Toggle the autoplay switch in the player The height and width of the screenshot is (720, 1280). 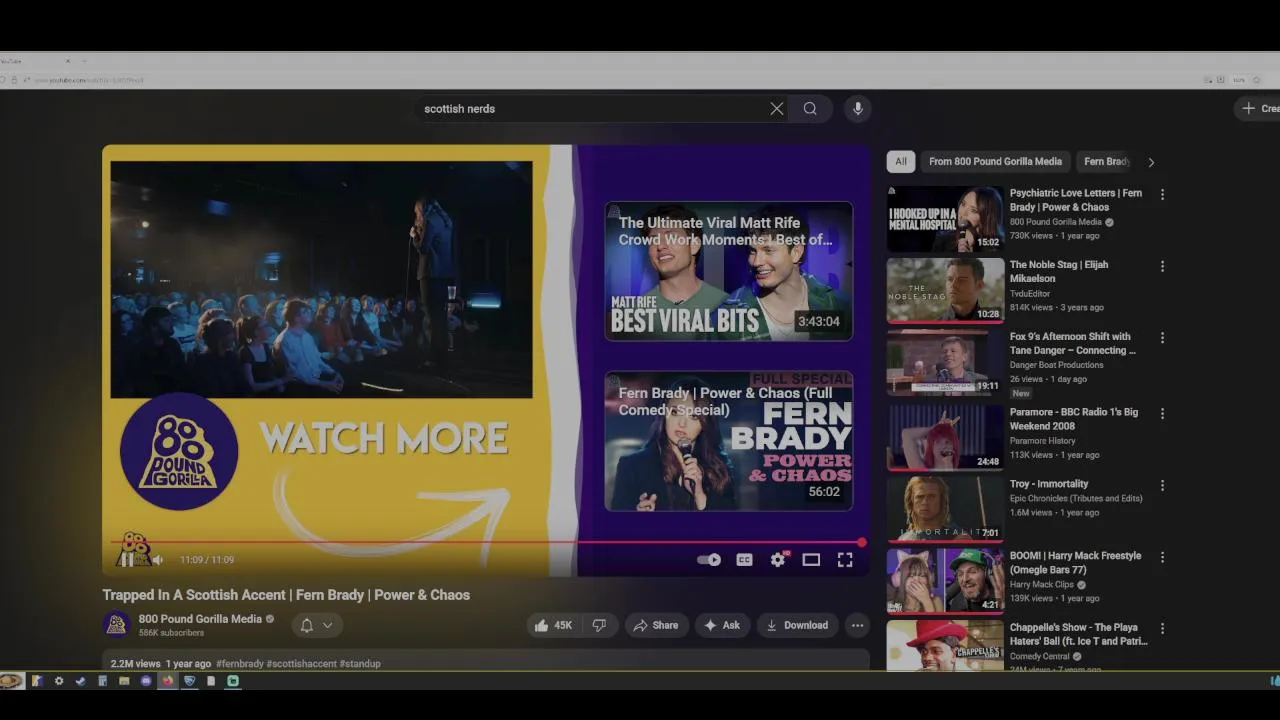(709, 560)
